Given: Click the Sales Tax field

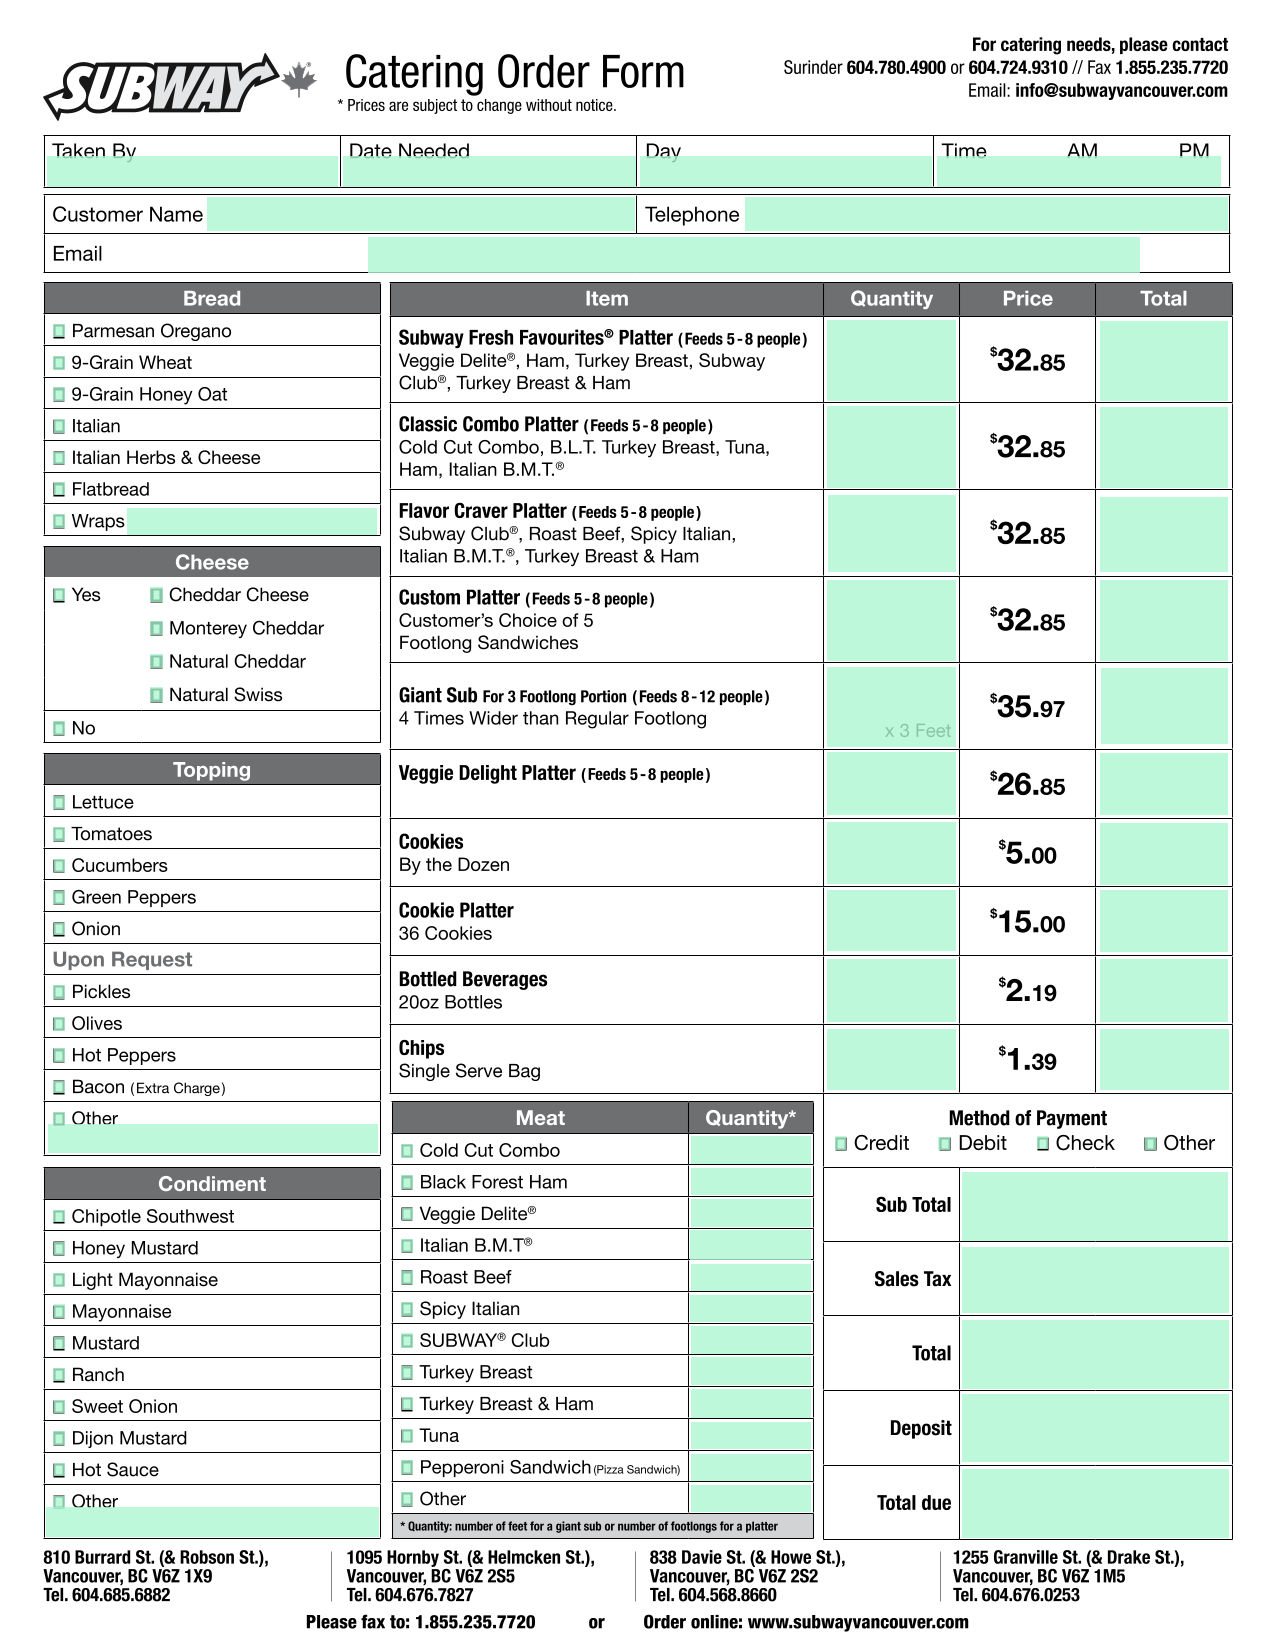Looking at the screenshot, I should tap(1095, 1280).
